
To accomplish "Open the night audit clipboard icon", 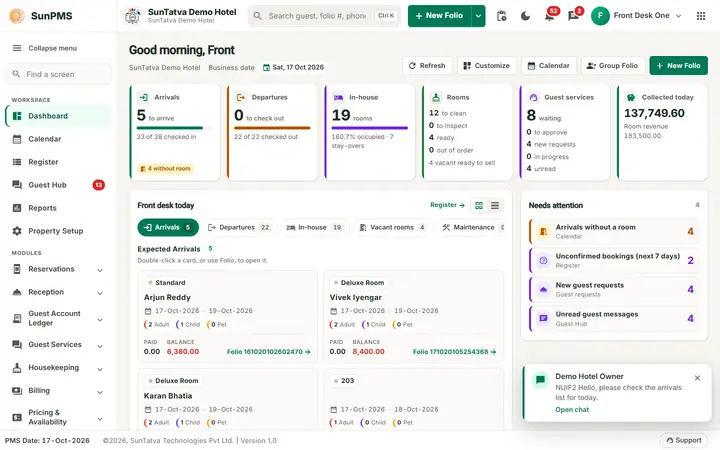I will pos(501,16).
